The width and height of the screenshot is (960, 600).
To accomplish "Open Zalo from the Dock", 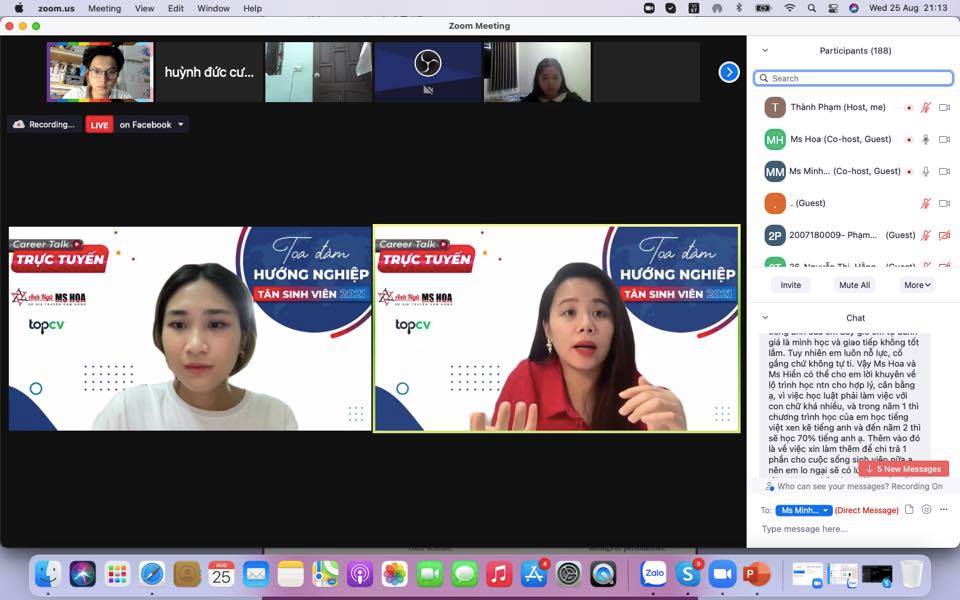I will tap(654, 574).
